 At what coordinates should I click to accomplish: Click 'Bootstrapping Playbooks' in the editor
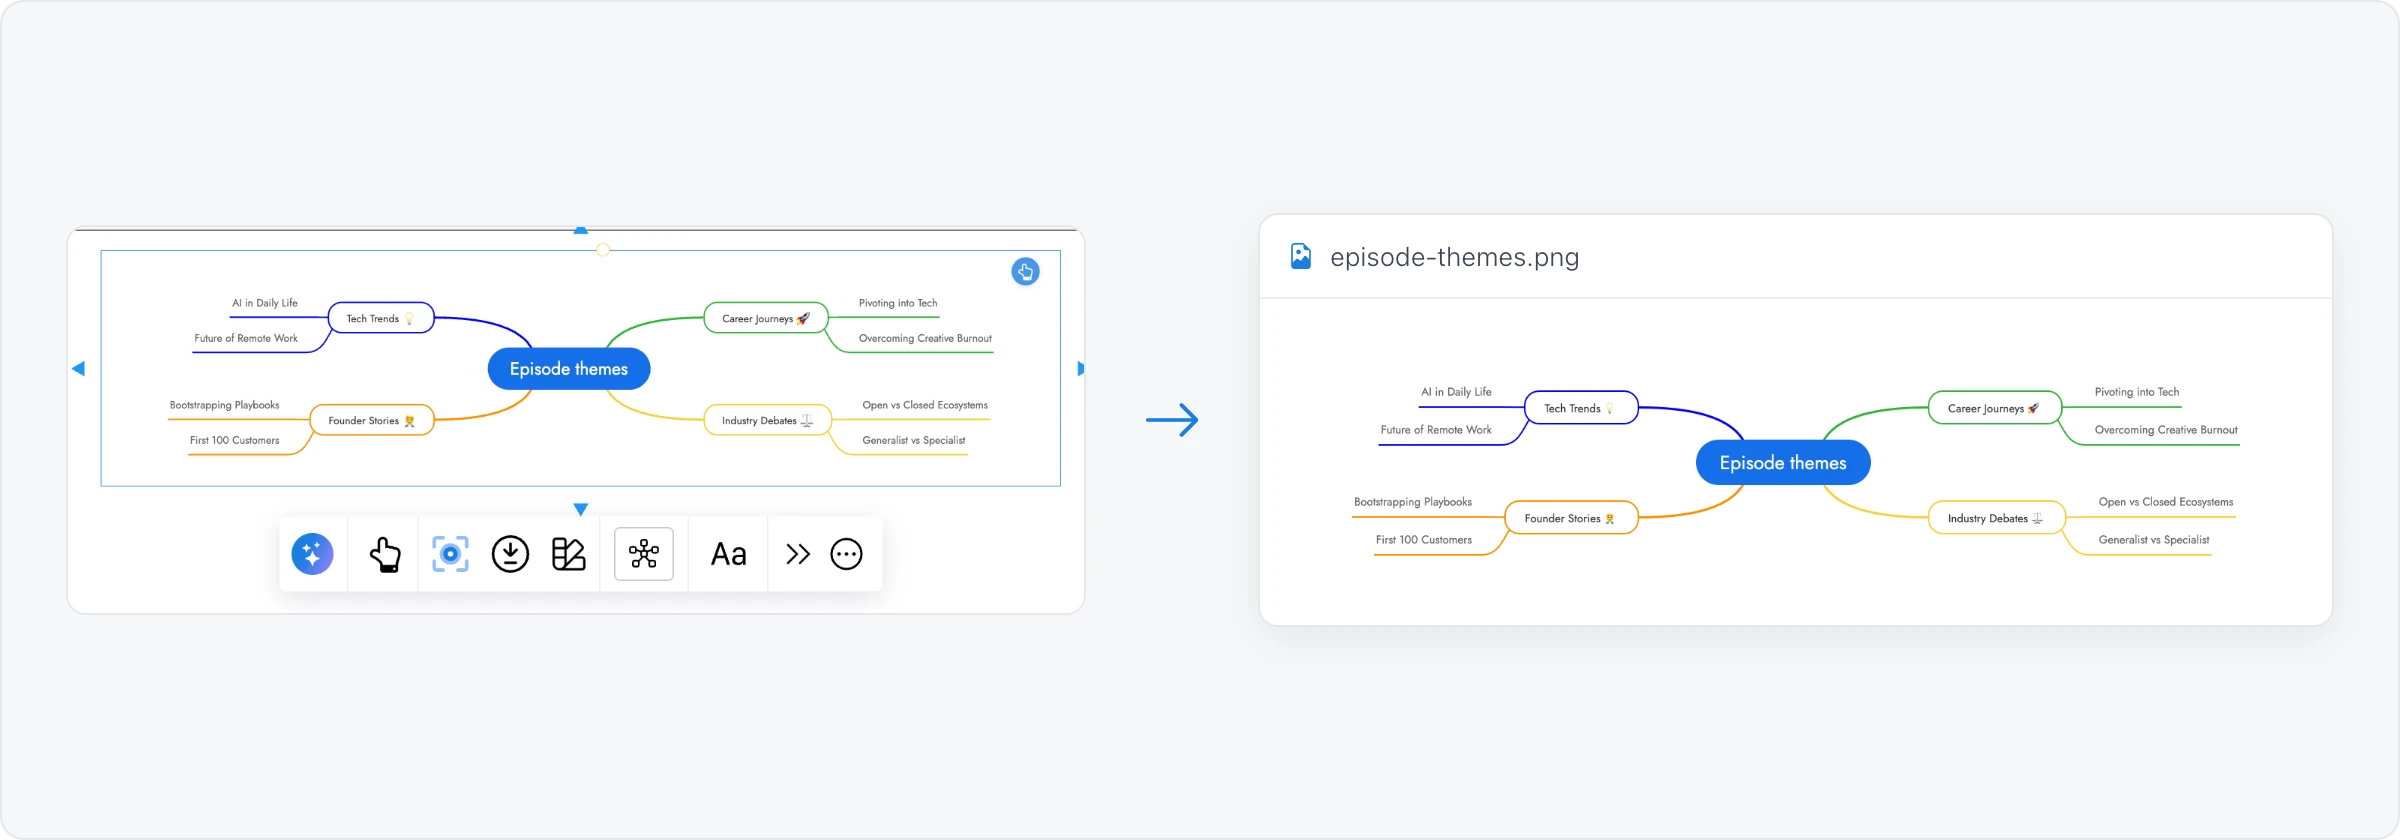224,405
